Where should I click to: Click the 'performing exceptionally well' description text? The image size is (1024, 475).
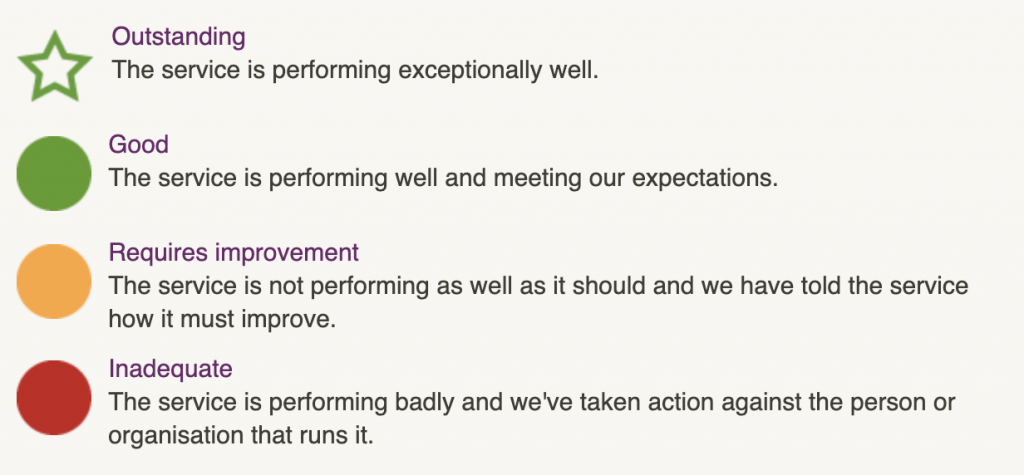[435, 71]
